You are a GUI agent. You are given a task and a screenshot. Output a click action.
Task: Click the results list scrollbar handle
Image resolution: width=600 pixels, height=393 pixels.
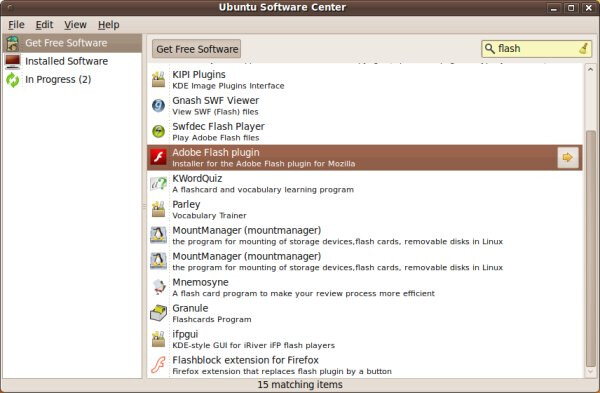(591, 249)
